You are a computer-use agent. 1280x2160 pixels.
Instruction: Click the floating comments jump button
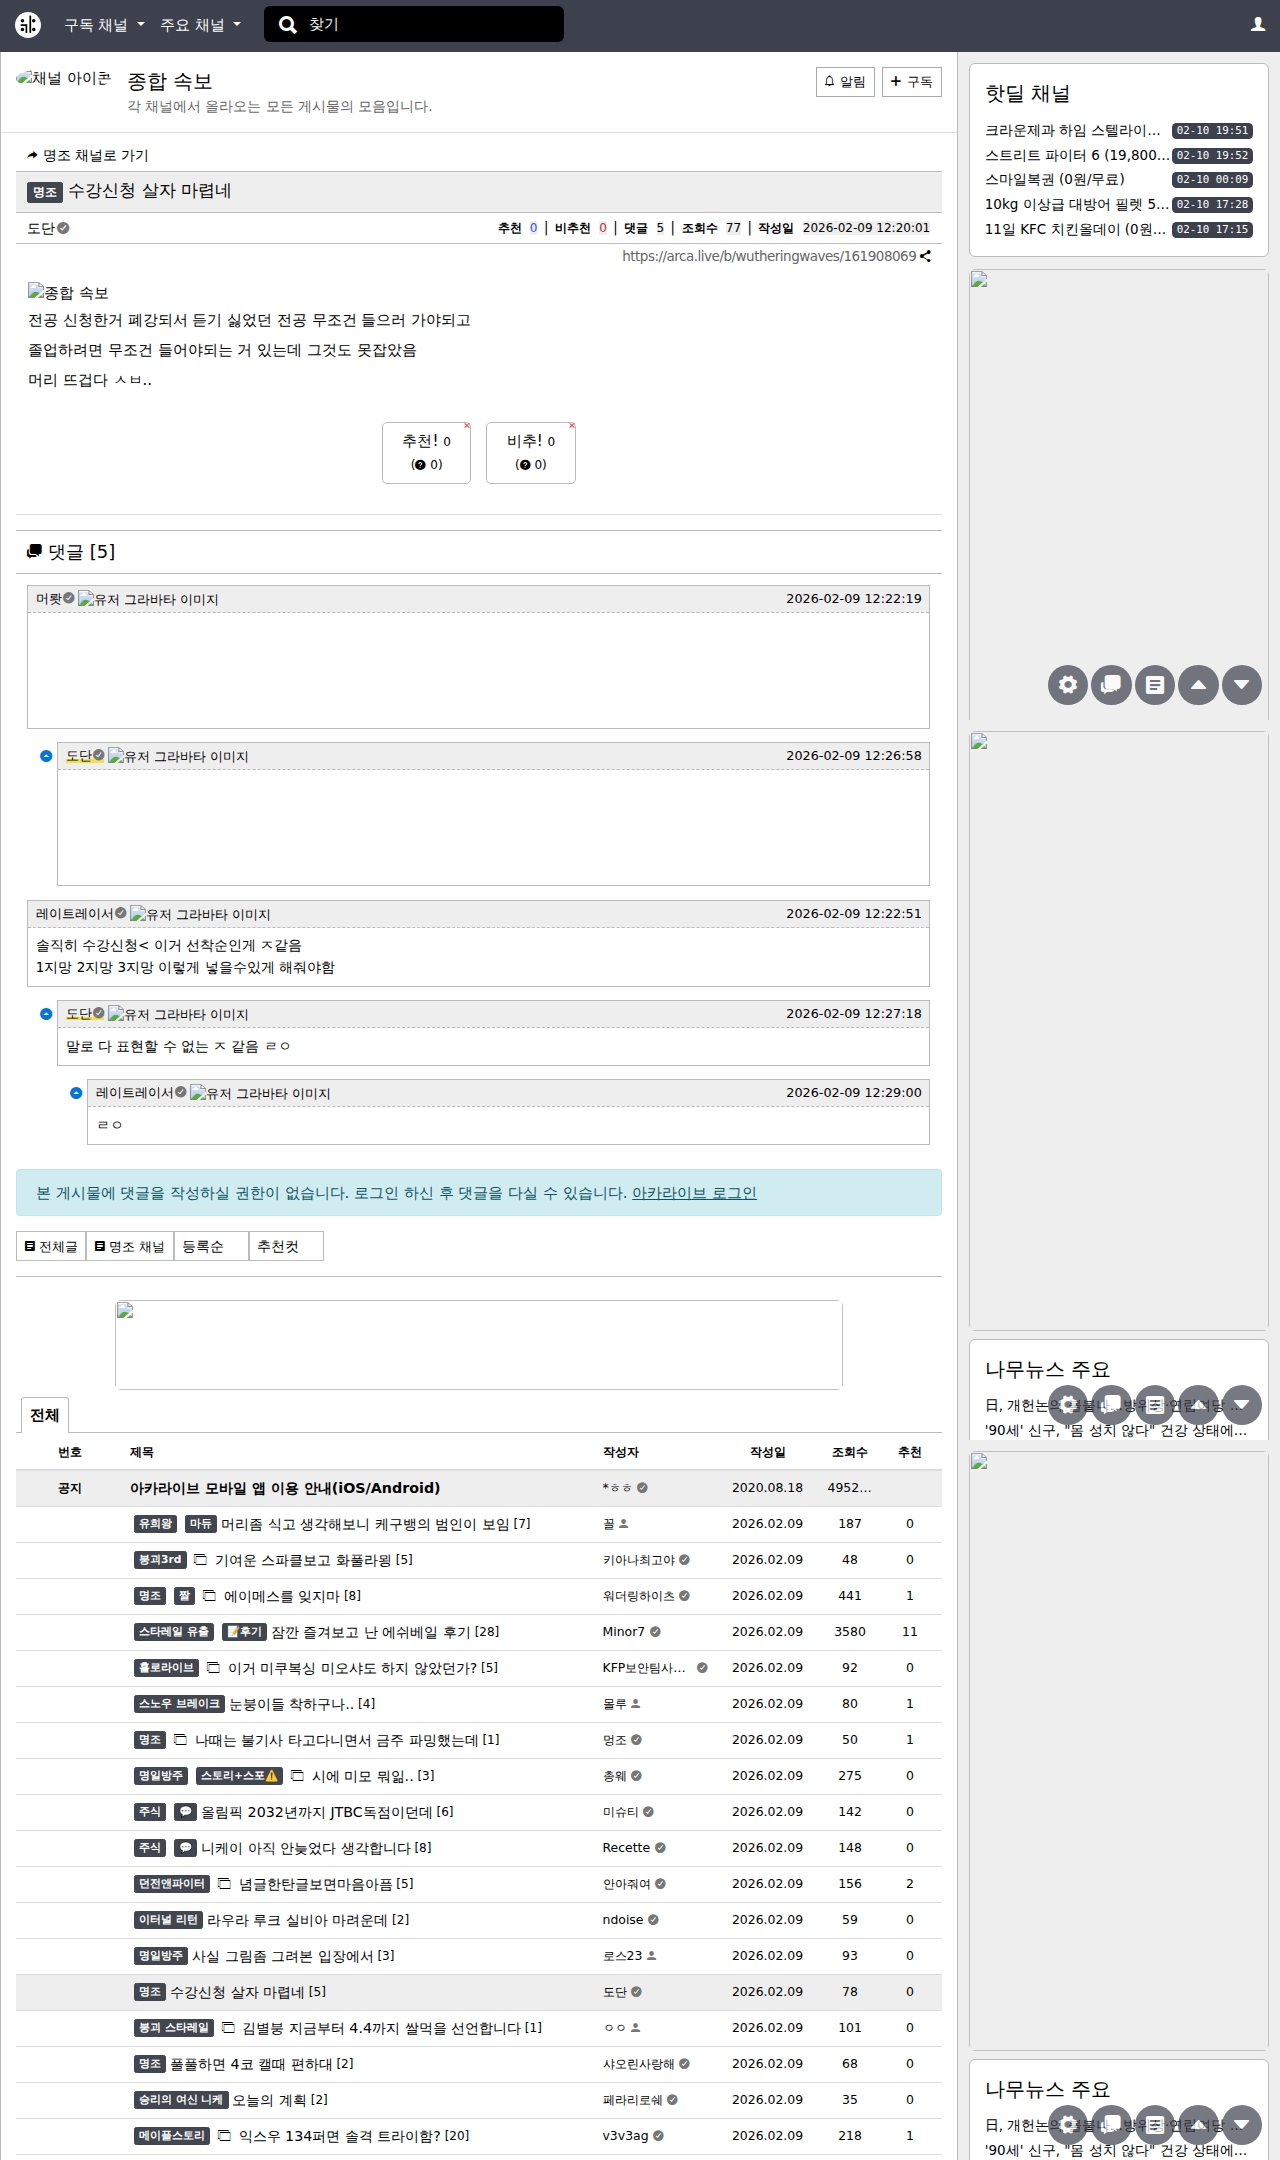1111,685
